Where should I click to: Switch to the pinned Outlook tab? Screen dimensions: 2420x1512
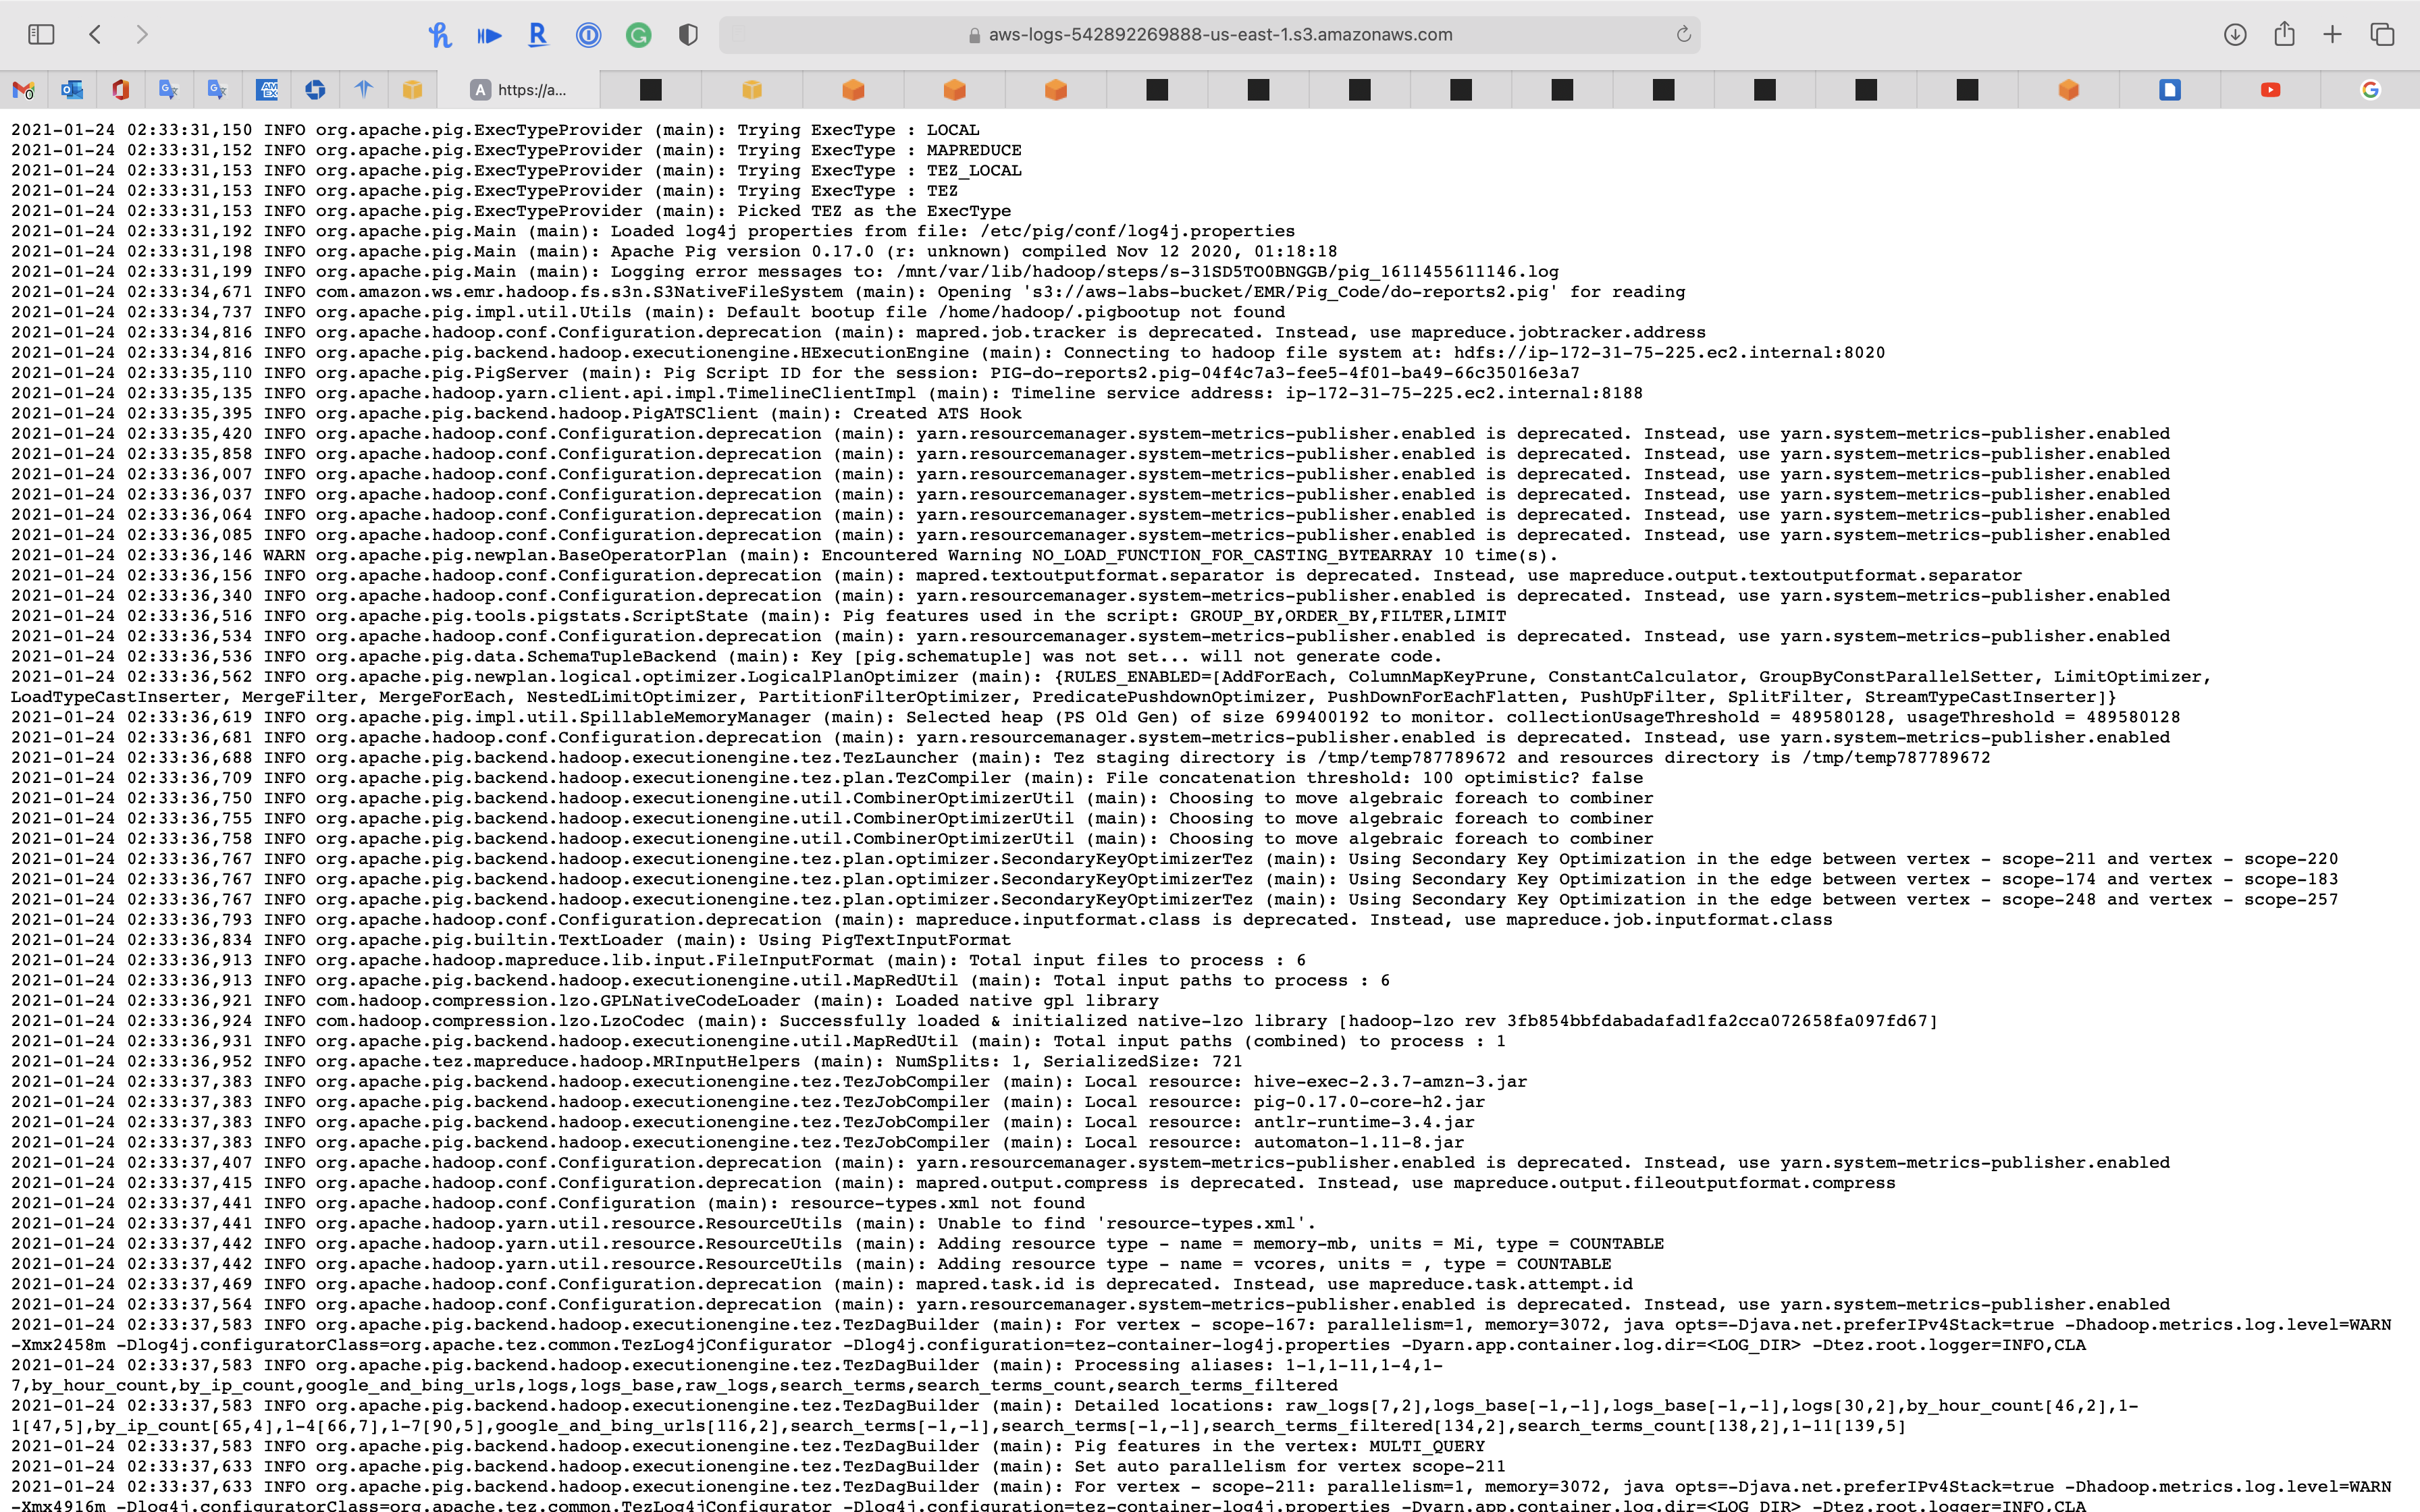(72, 90)
